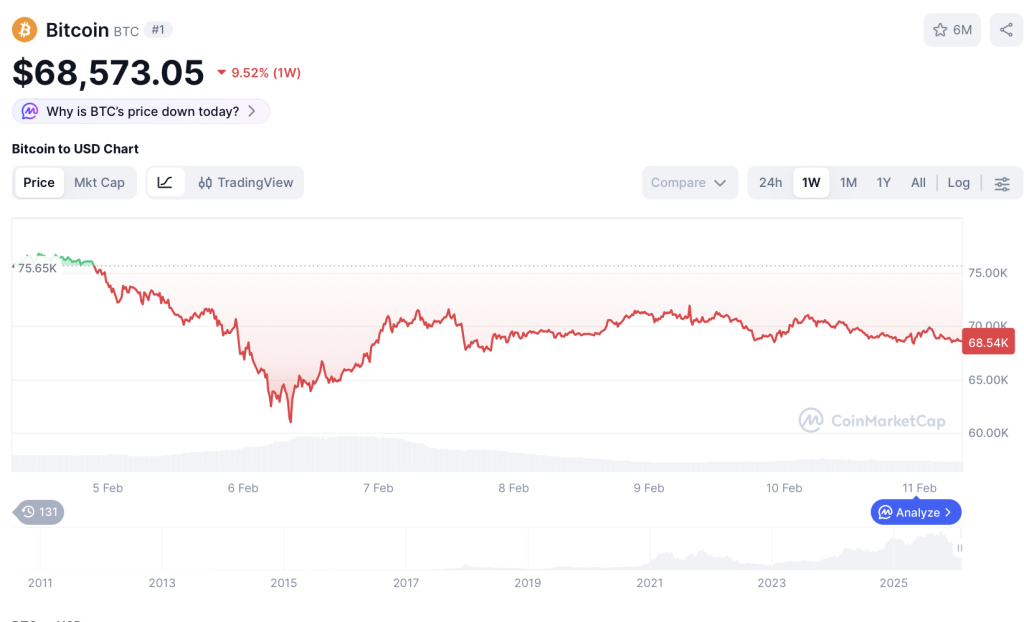The height and width of the screenshot is (622, 1024).
Task: Select the 24h time range tab
Action: (x=770, y=183)
